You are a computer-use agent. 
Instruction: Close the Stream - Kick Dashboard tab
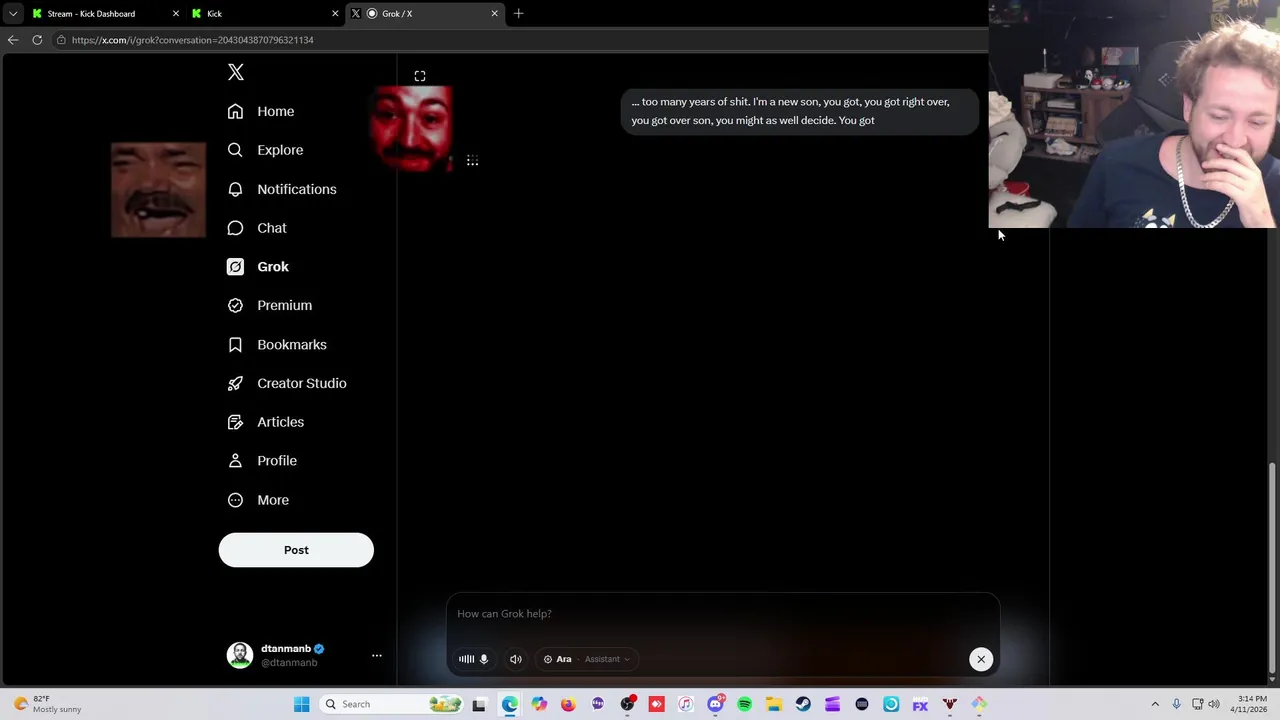pyautogui.click(x=176, y=14)
